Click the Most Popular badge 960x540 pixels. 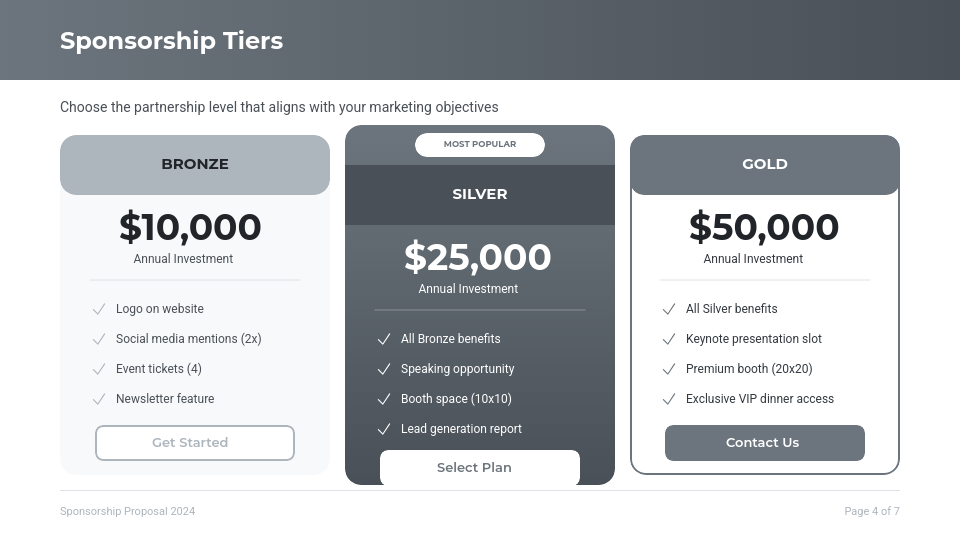point(480,144)
